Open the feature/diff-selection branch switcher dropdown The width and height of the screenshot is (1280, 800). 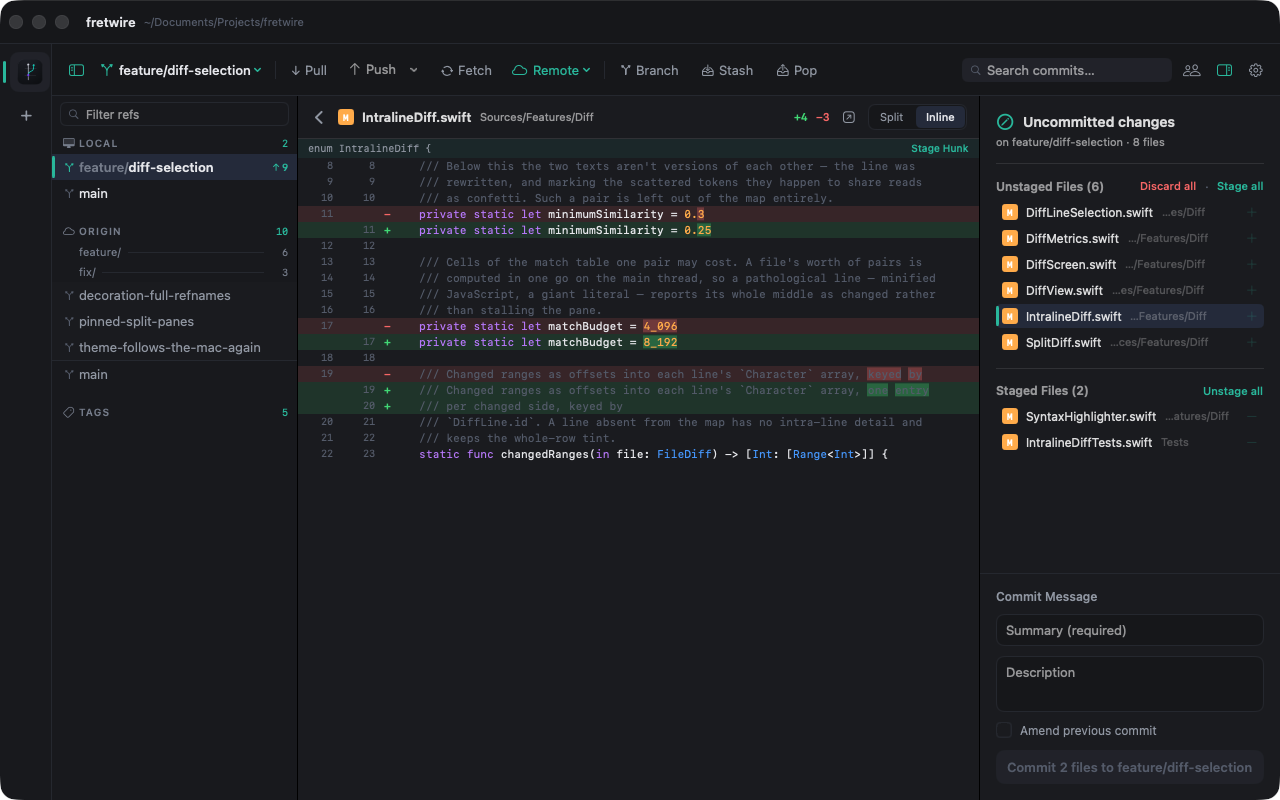[x=180, y=70]
